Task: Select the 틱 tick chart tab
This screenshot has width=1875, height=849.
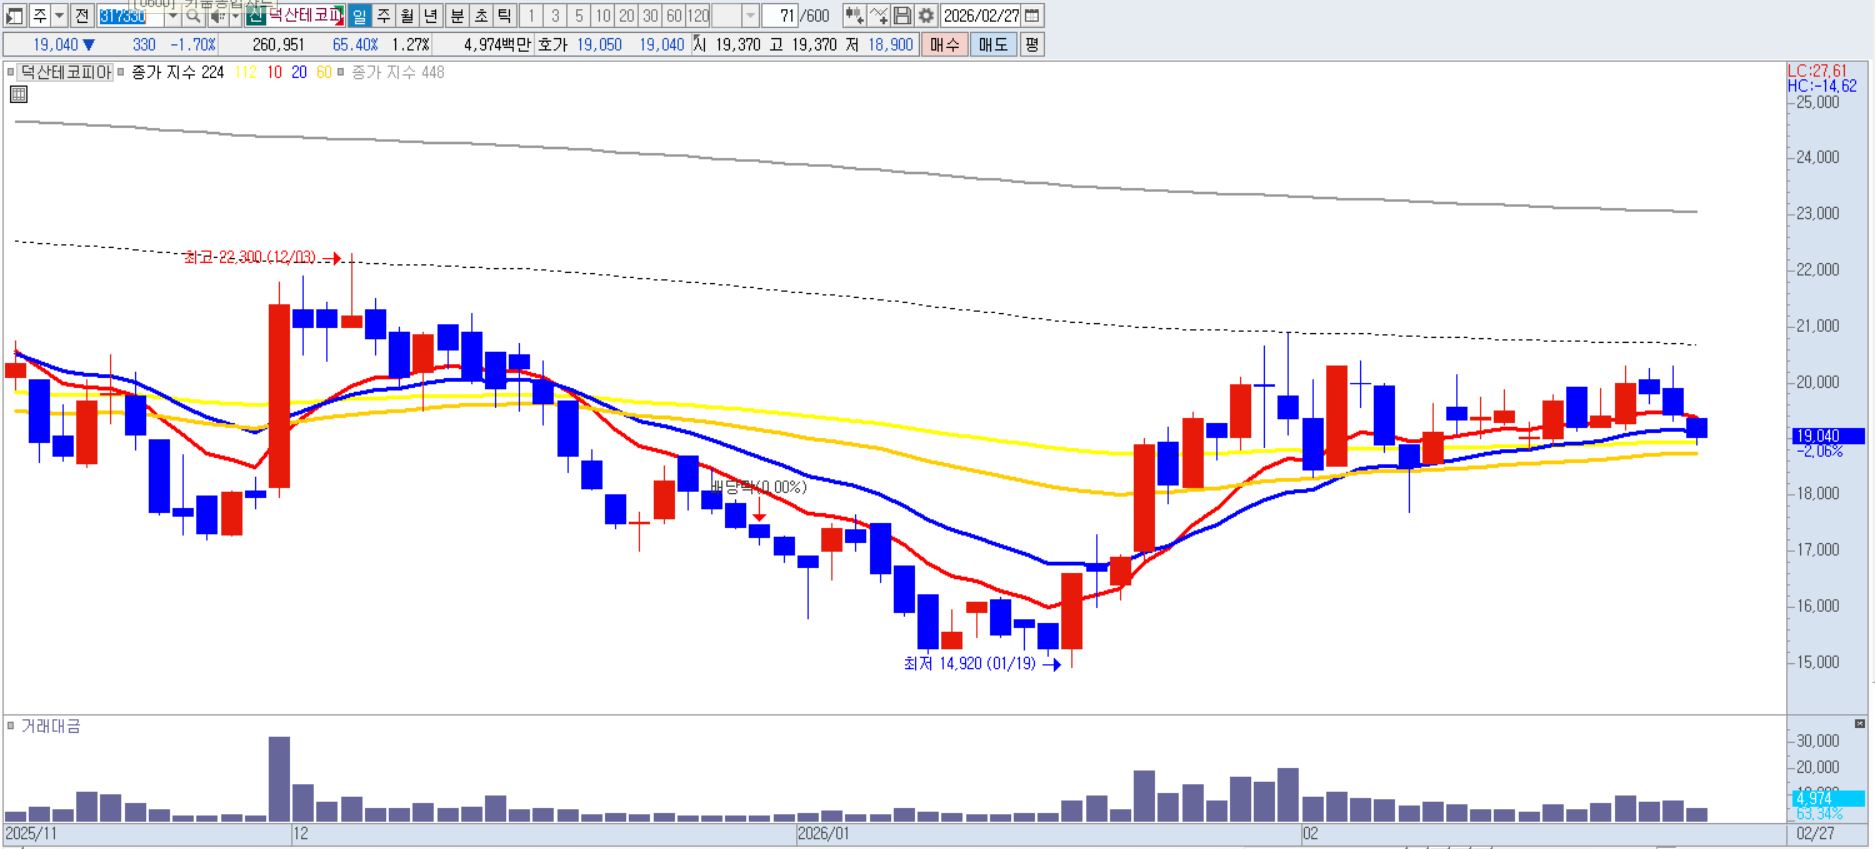Action: [x=504, y=16]
